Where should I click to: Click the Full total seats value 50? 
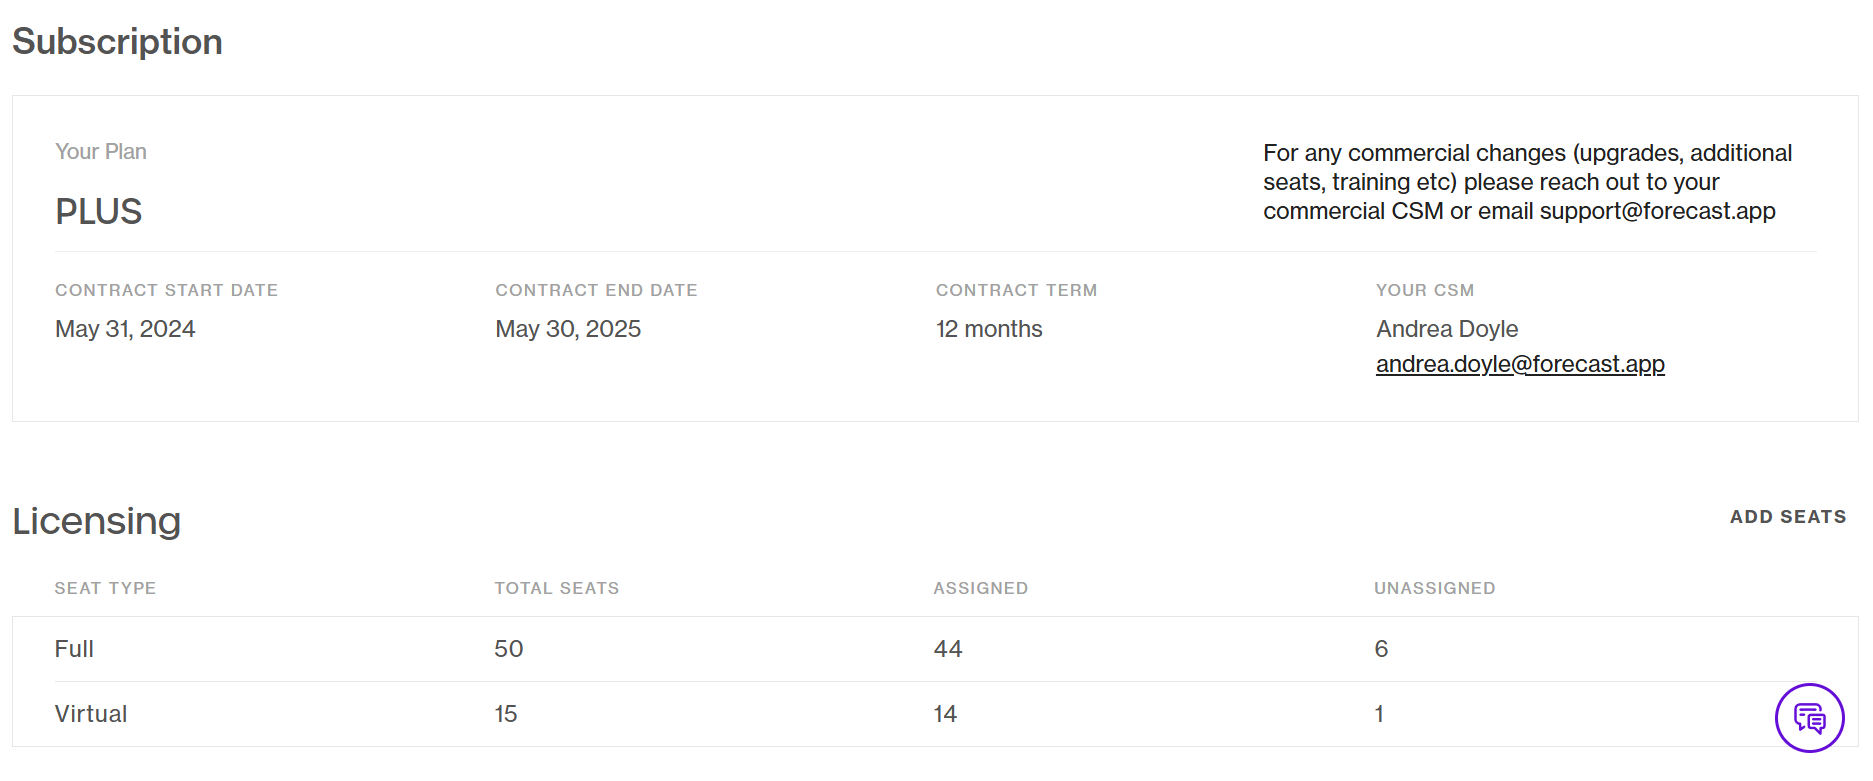tap(508, 649)
